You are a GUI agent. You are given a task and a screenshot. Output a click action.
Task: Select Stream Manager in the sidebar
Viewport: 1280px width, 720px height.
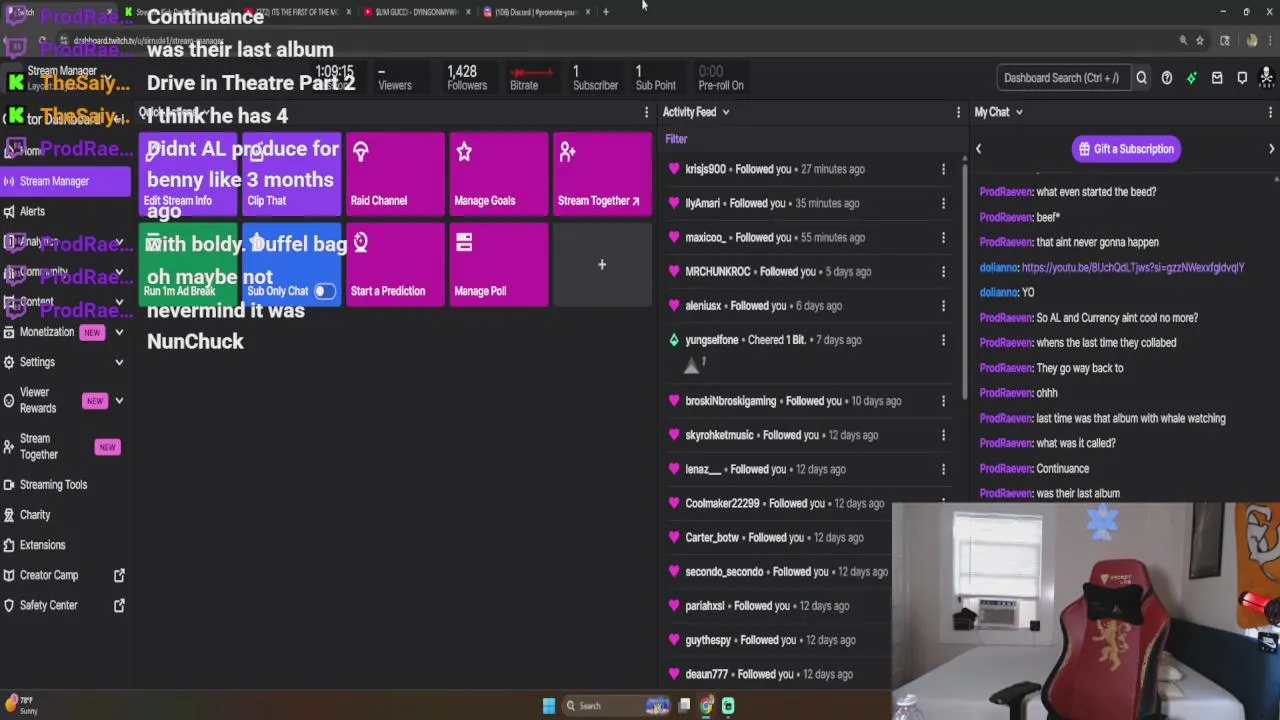tap(65, 181)
